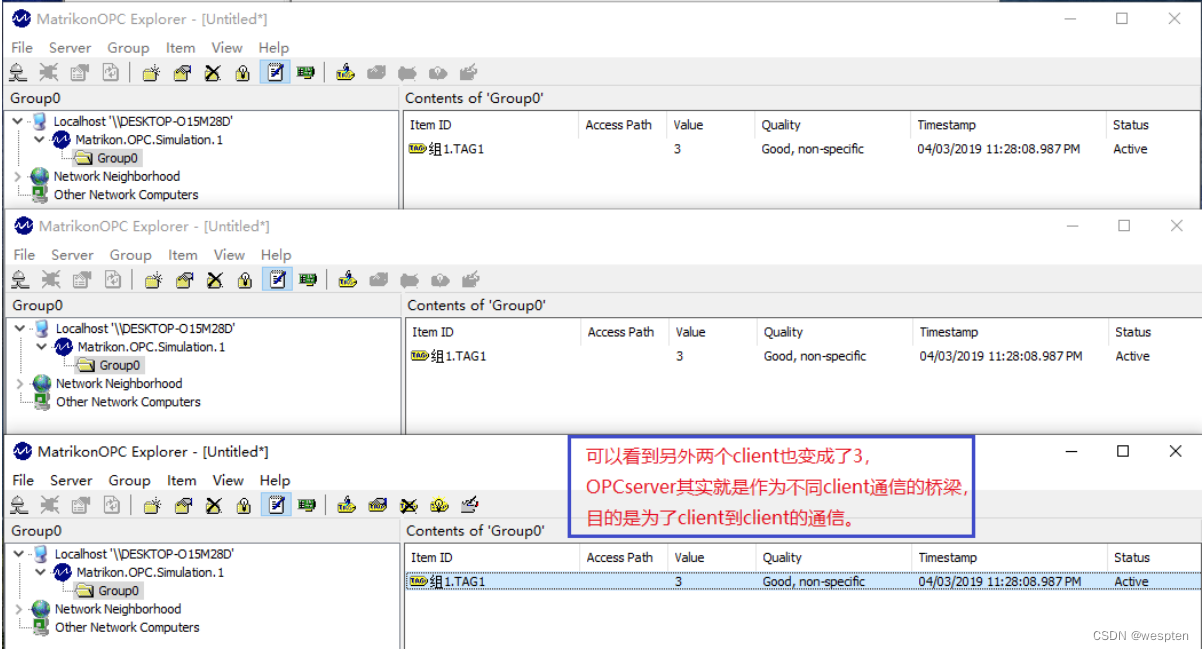Click the add TAG items icon, middle window
The image size is (1204, 652).
347,279
